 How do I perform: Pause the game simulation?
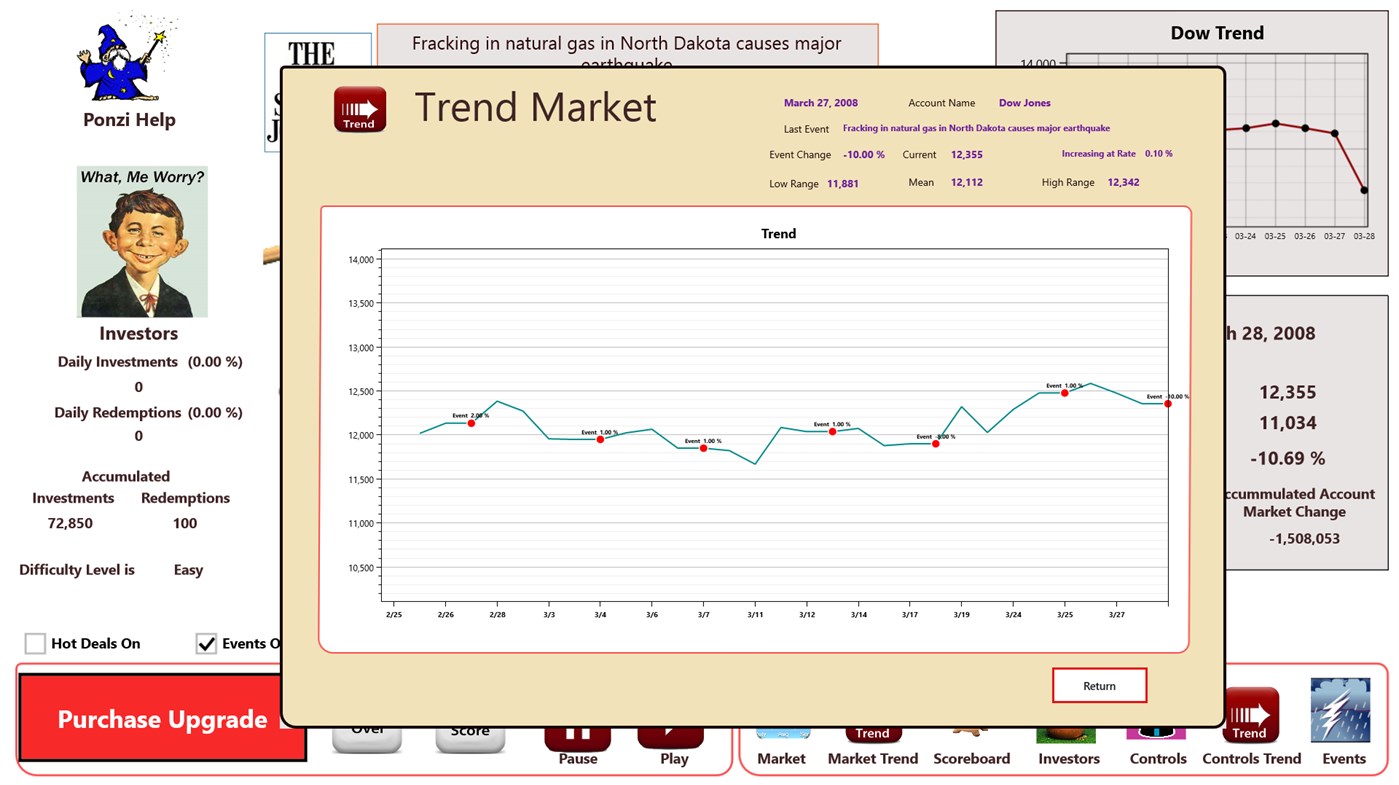tap(577, 738)
